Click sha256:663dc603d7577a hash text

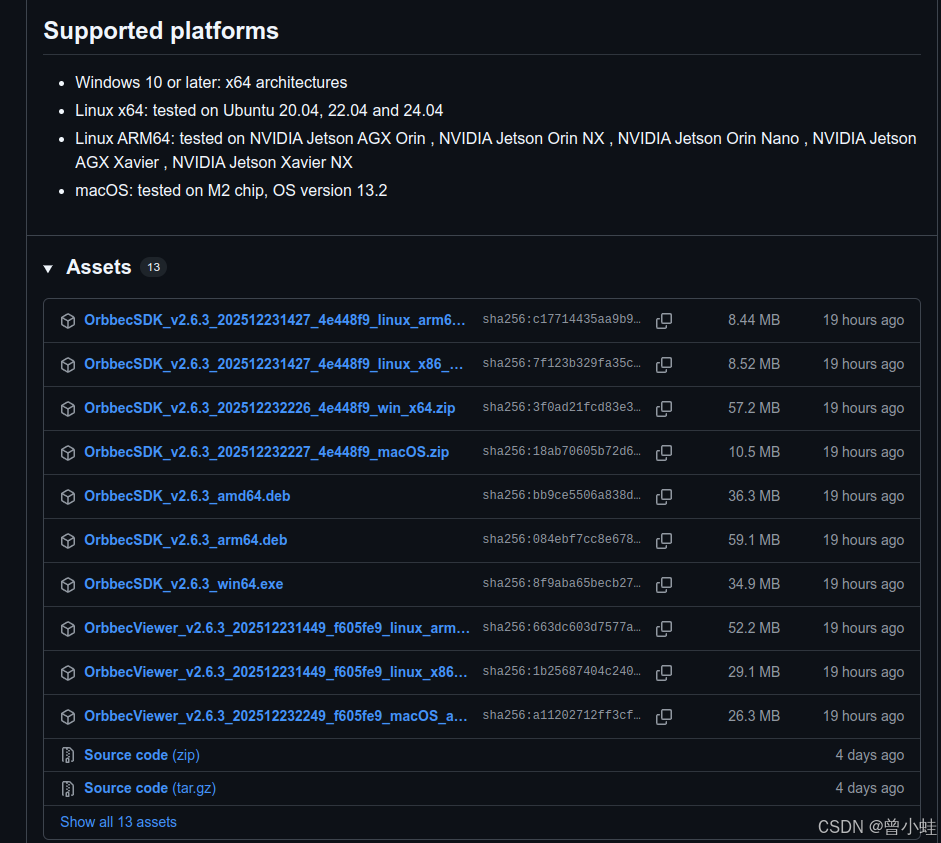[x=562, y=627]
